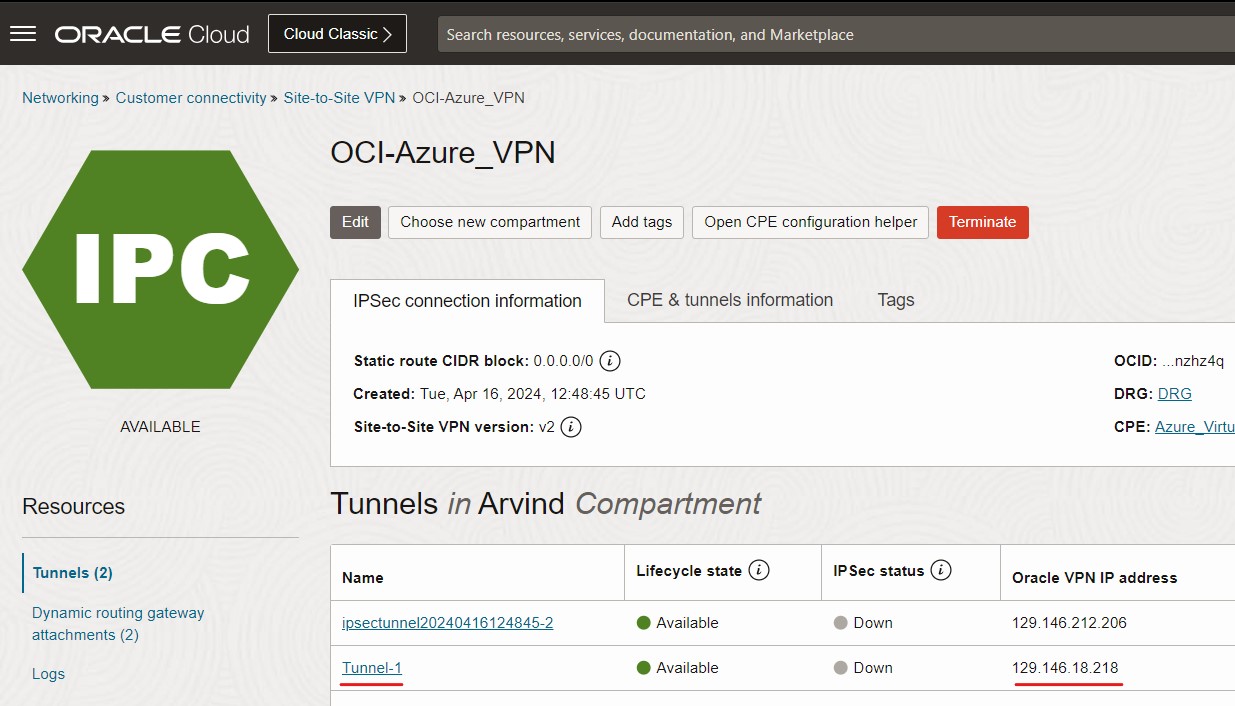The height and width of the screenshot is (706, 1235).
Task: Select IPSec connection information tab
Action: click(x=467, y=301)
